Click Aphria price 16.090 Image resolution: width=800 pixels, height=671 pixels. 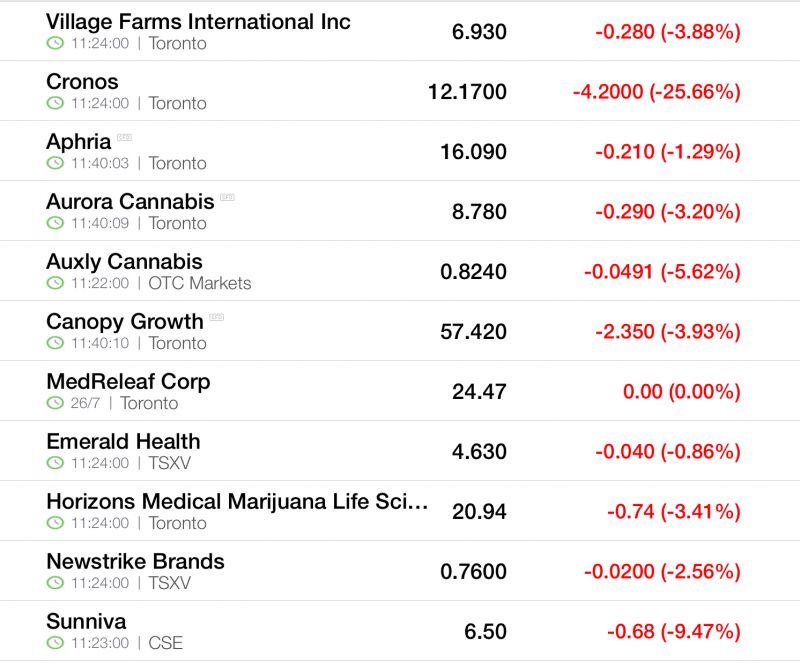point(473,152)
